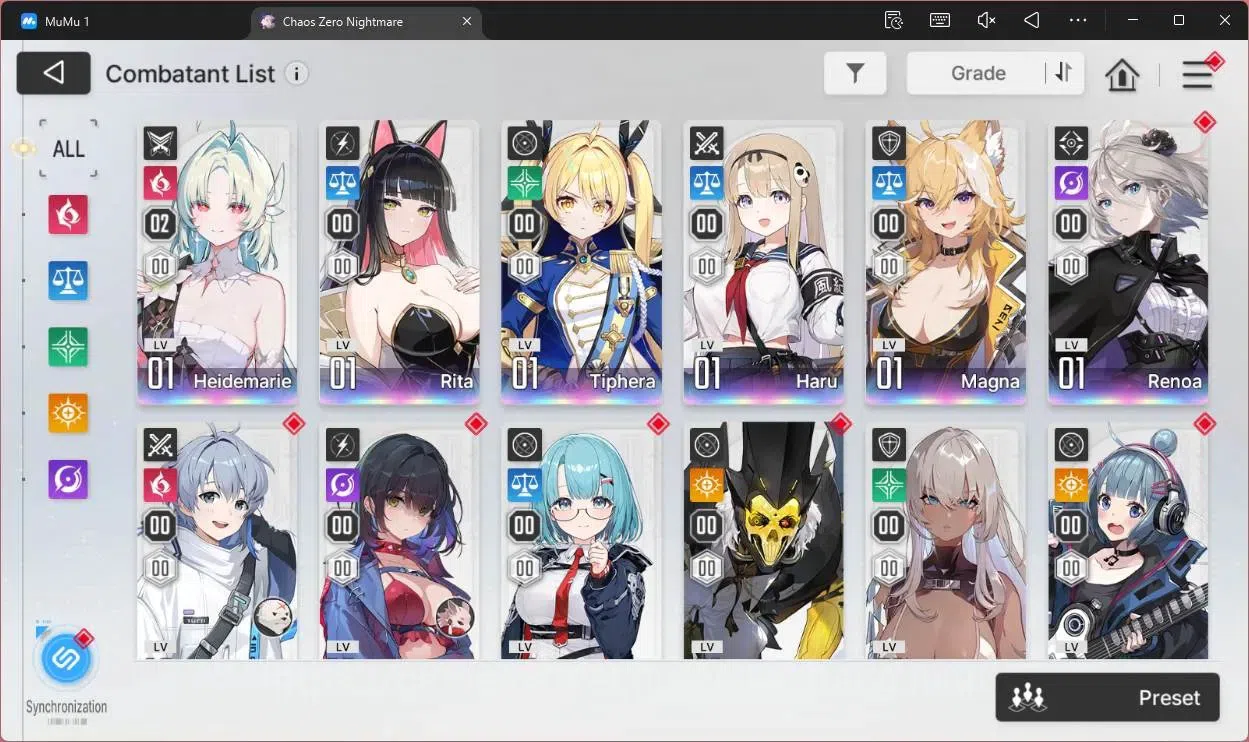Select the red bikini black-haired girl card
This screenshot has height=742, width=1249.
[x=399, y=541]
